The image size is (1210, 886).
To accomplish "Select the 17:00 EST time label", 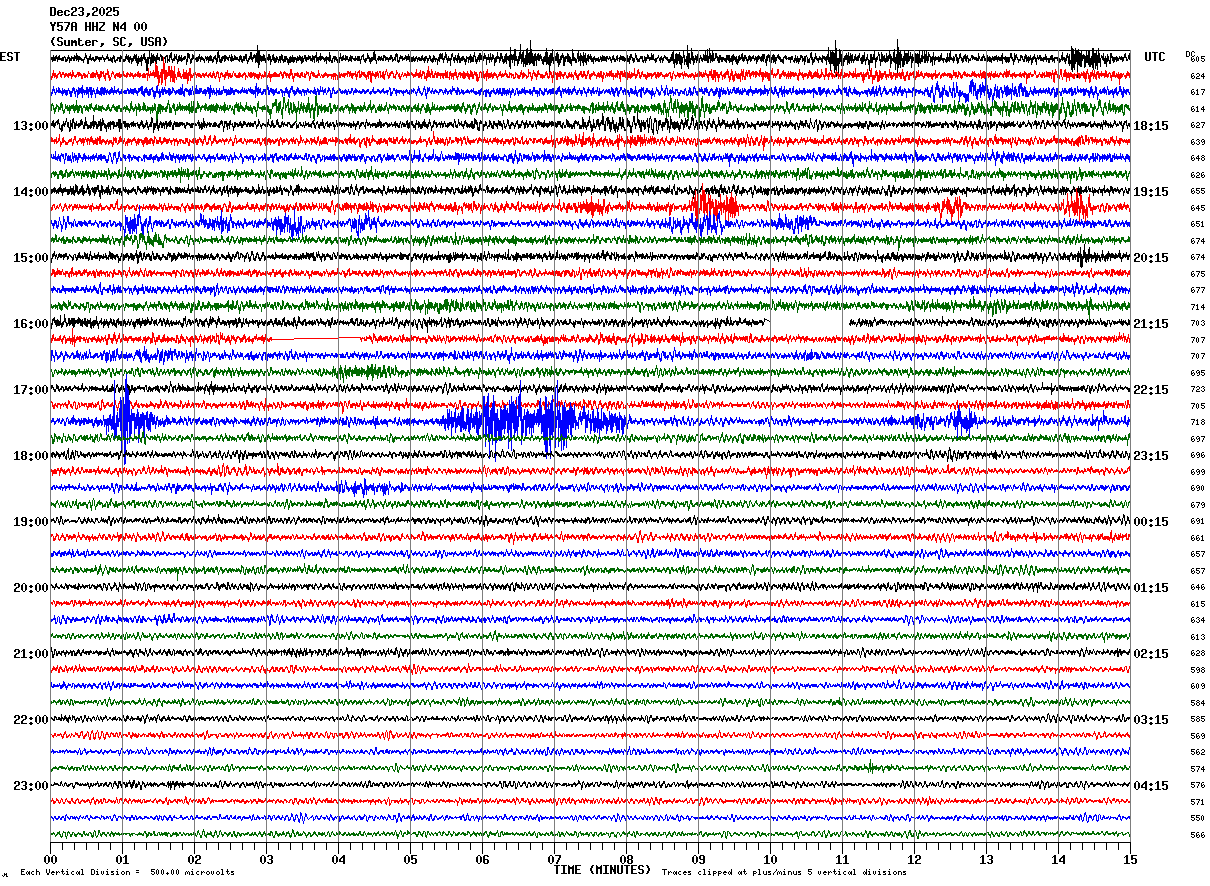I will click(x=31, y=390).
